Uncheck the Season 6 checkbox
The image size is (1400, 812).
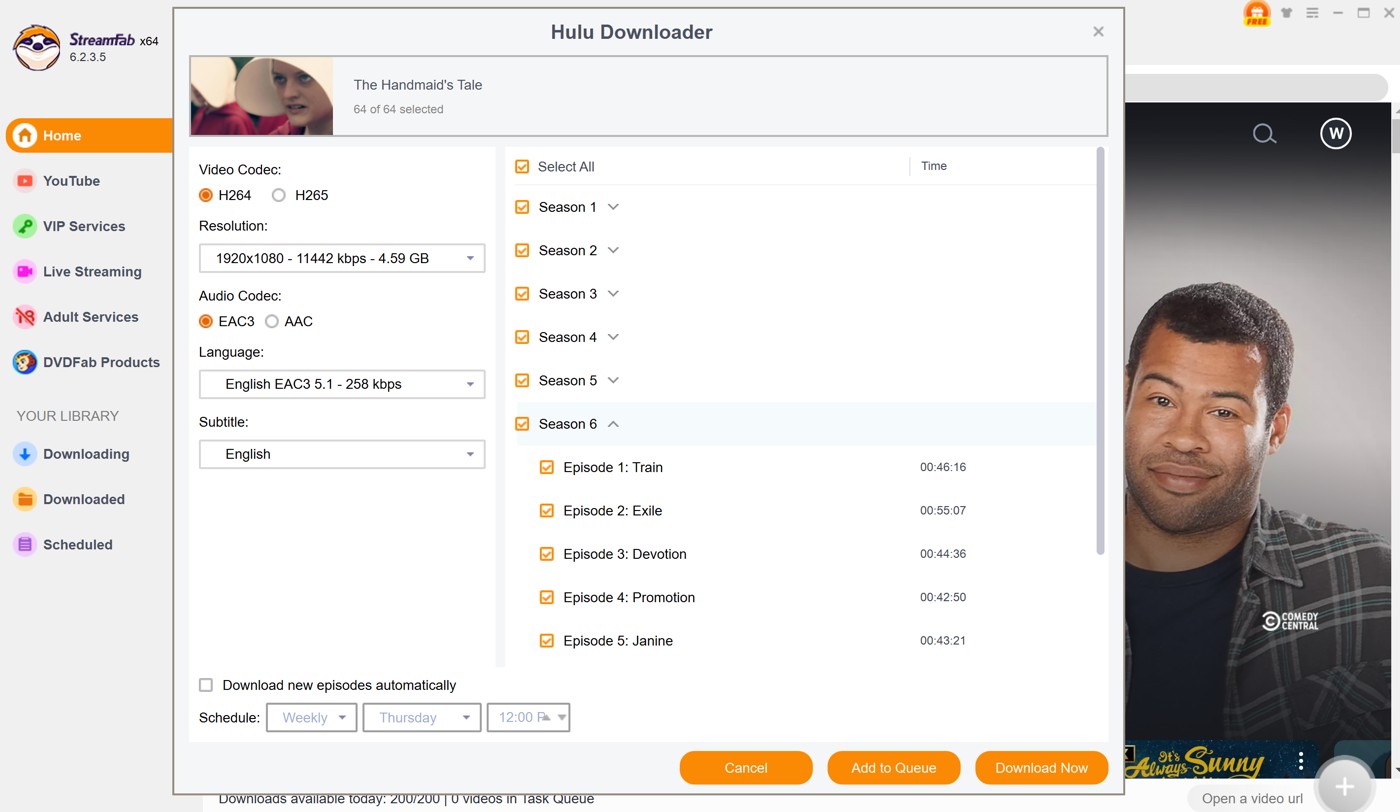[x=522, y=424]
